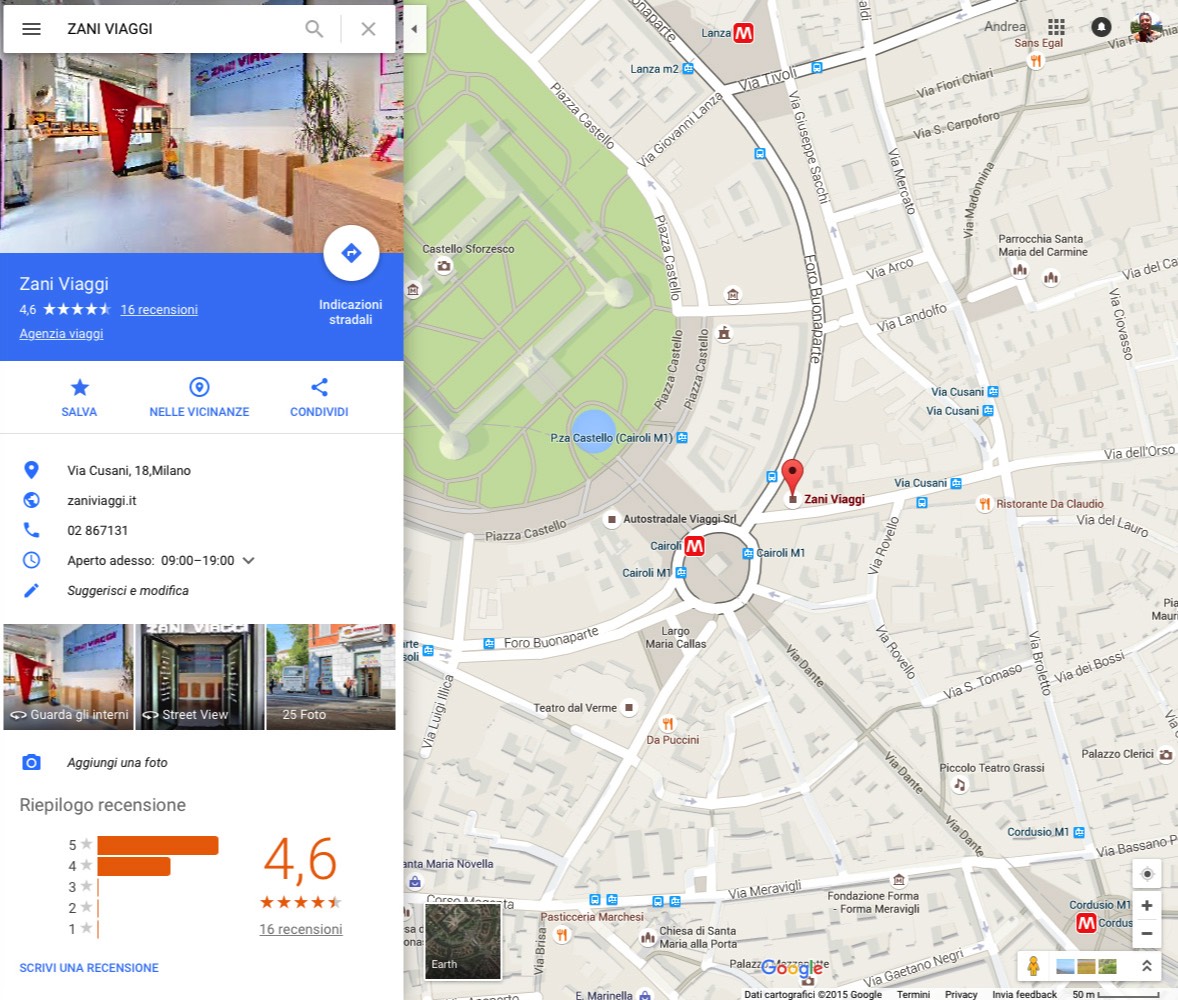This screenshot has width=1178, height=1000.
Task: Get directions with the blue arrow button
Action: tap(351, 253)
